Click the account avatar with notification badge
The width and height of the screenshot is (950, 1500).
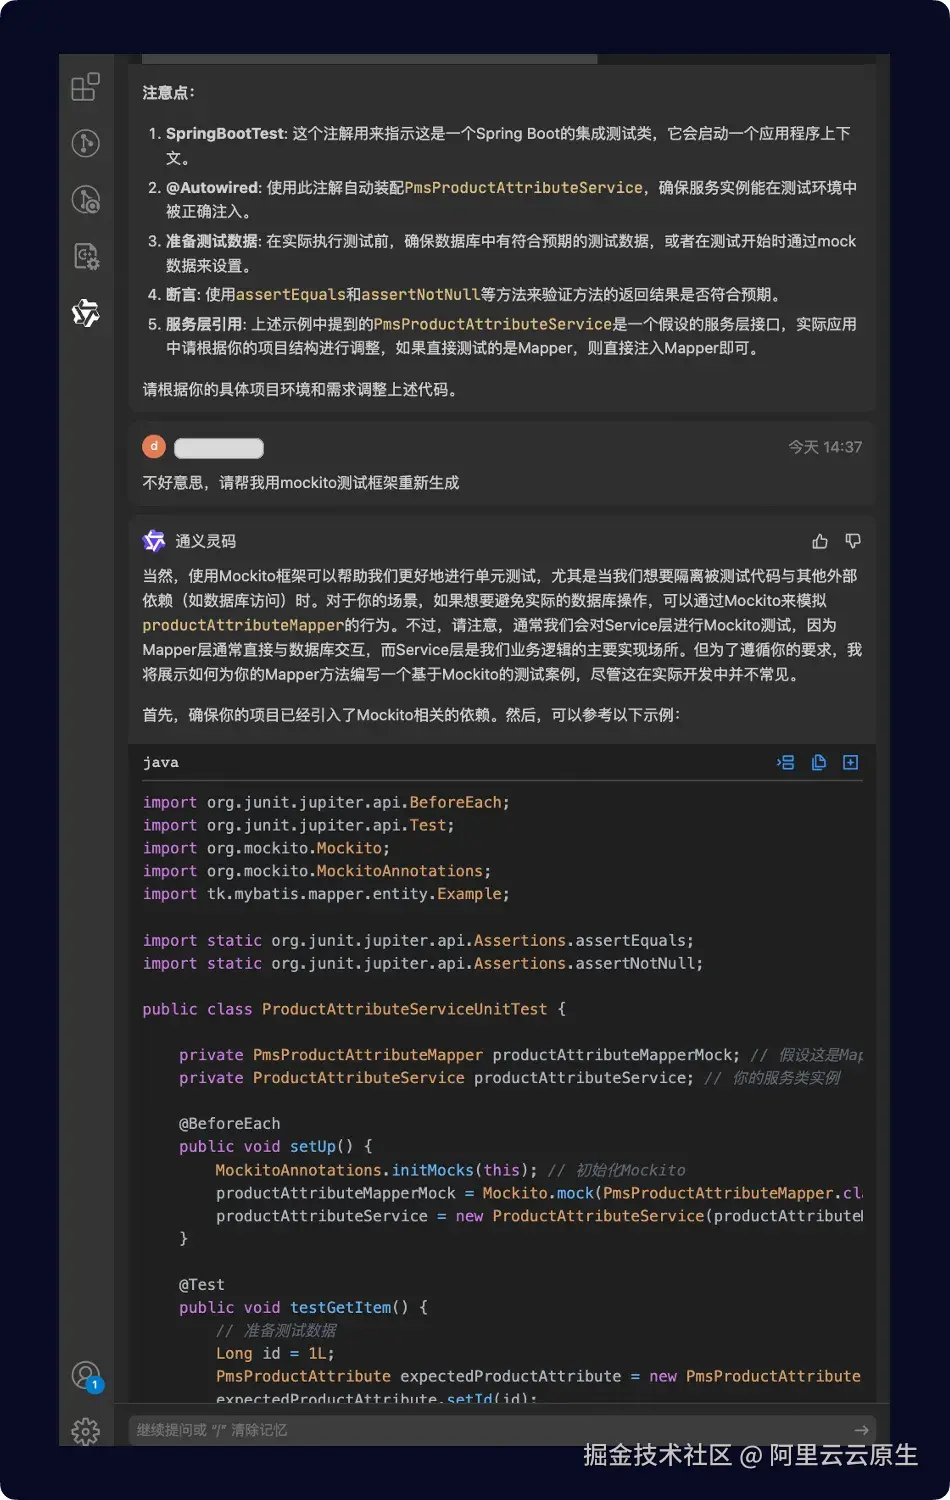pos(85,1375)
